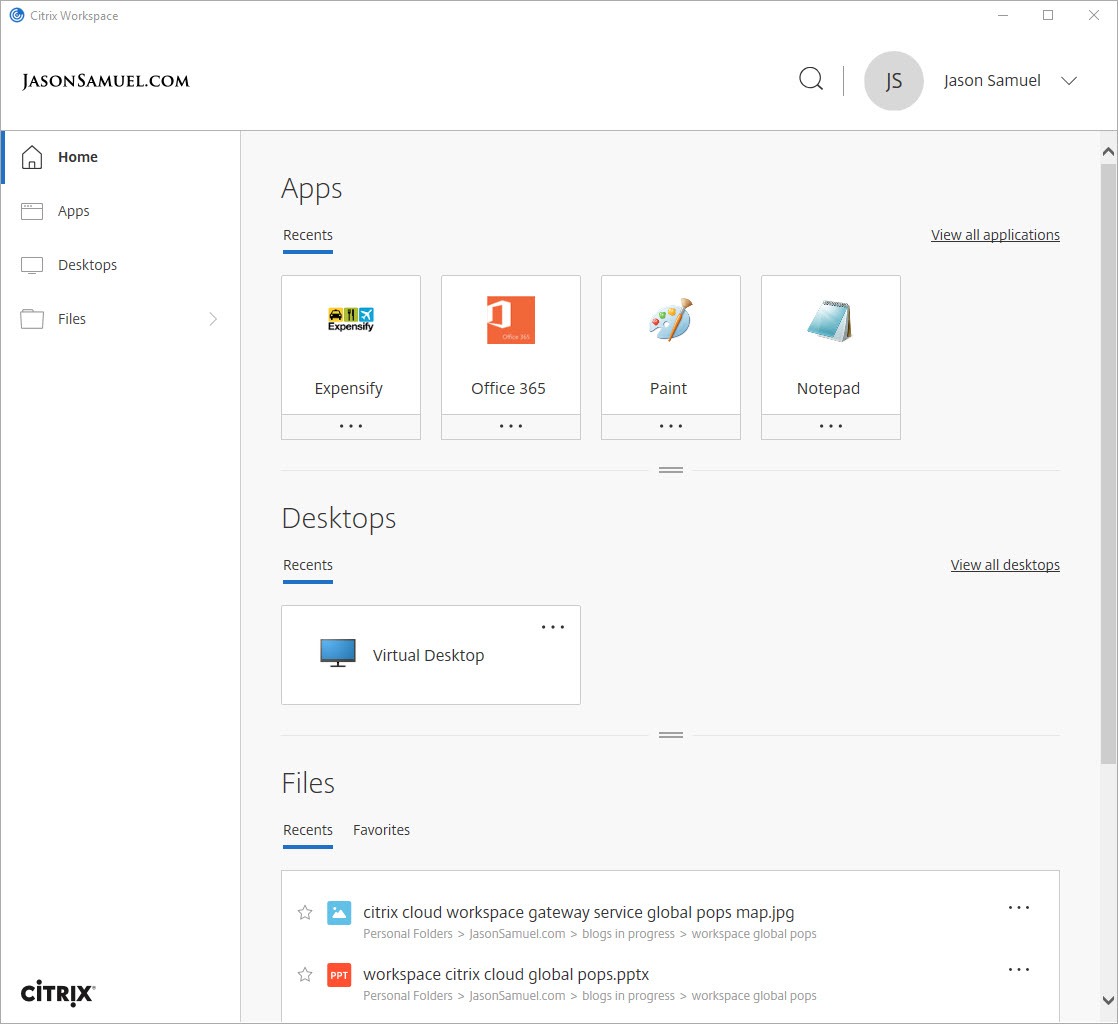Switch to the Favorites tab under Files

pyautogui.click(x=381, y=830)
